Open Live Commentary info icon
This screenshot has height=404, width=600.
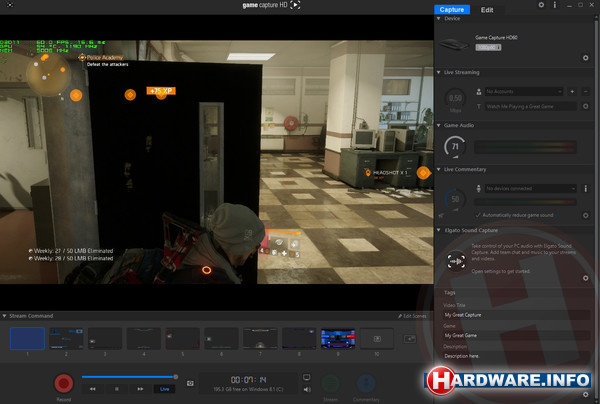click(585, 188)
